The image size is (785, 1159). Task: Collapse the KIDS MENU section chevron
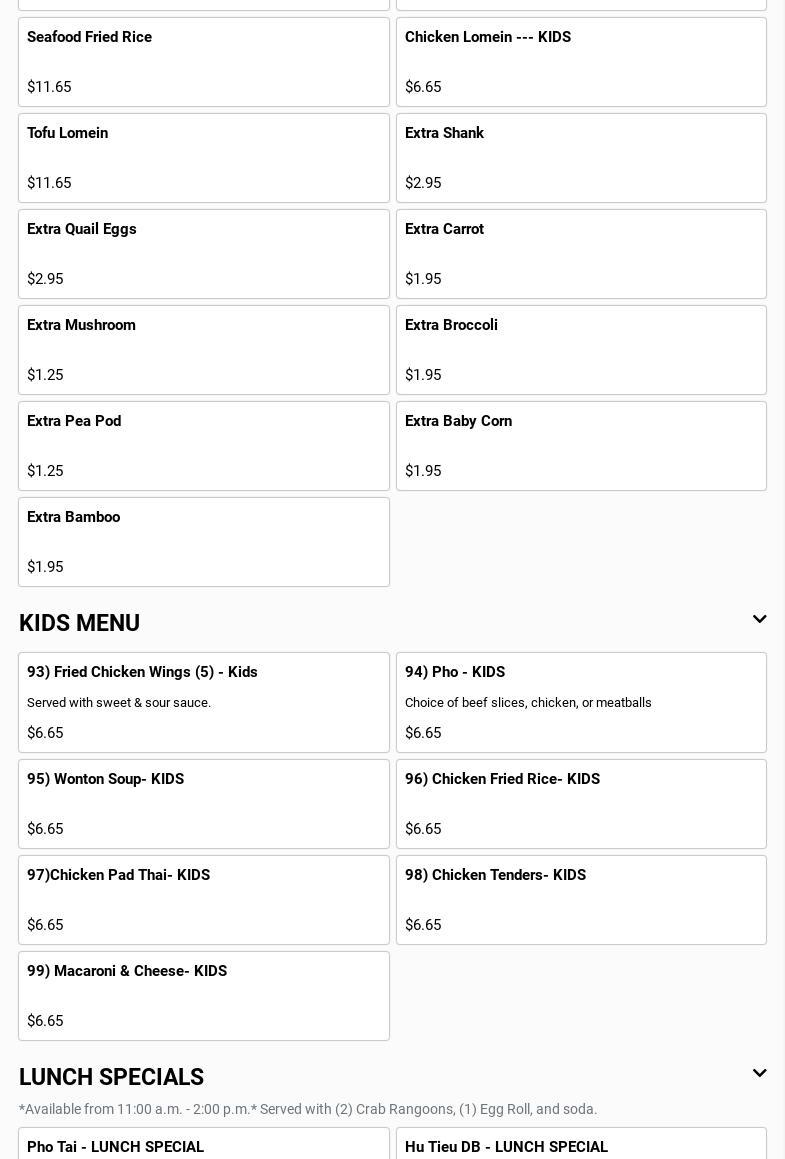[759, 620]
